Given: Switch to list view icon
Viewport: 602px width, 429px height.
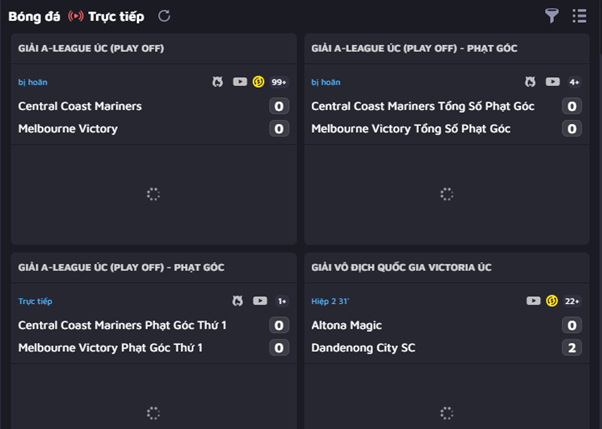Looking at the screenshot, I should click(579, 16).
